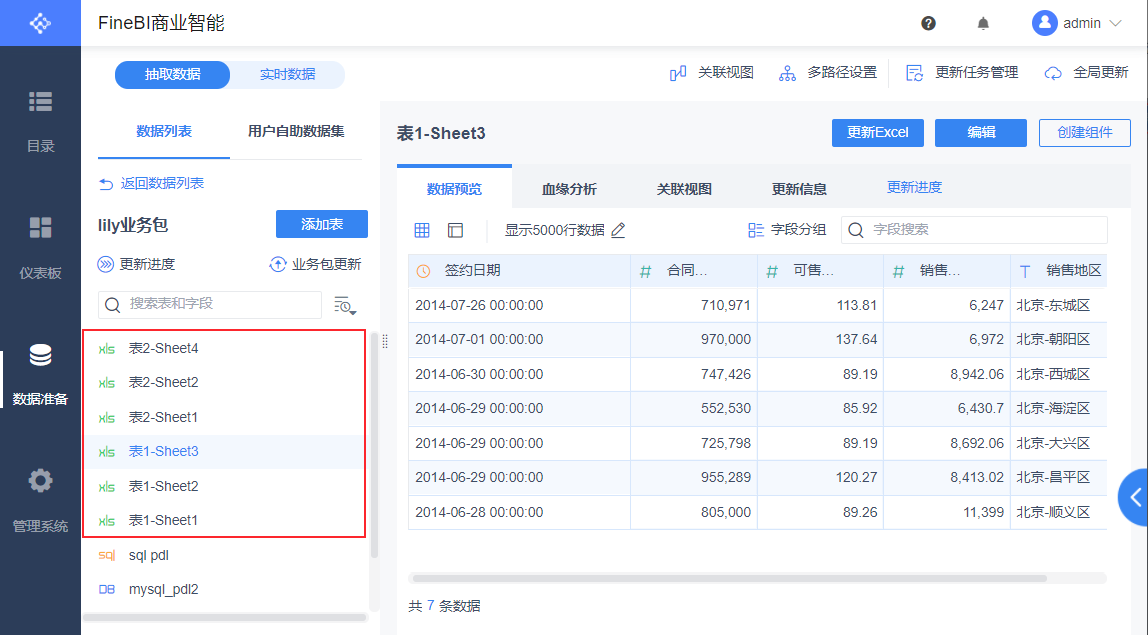Viewport: 1148px width, 635px height.
Task: Click the 更新进度 icon under lily业务包
Action: click(105, 264)
